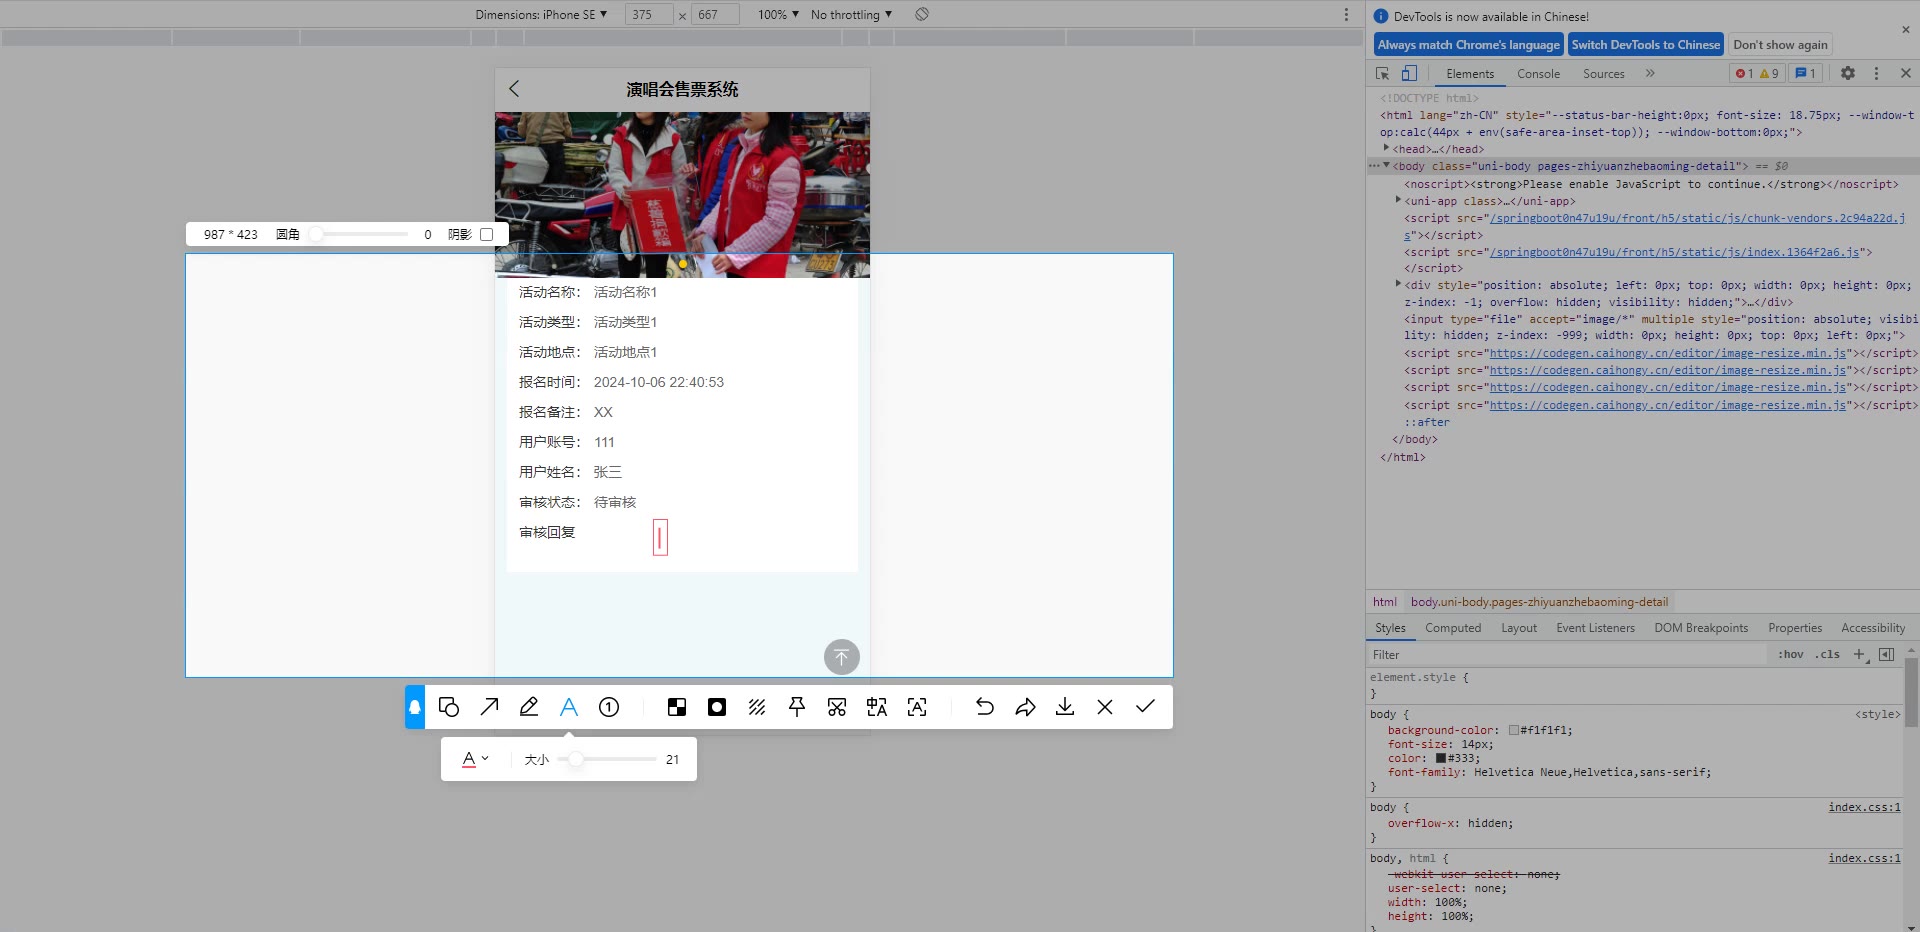Switch to the Sources tab

(1604, 73)
